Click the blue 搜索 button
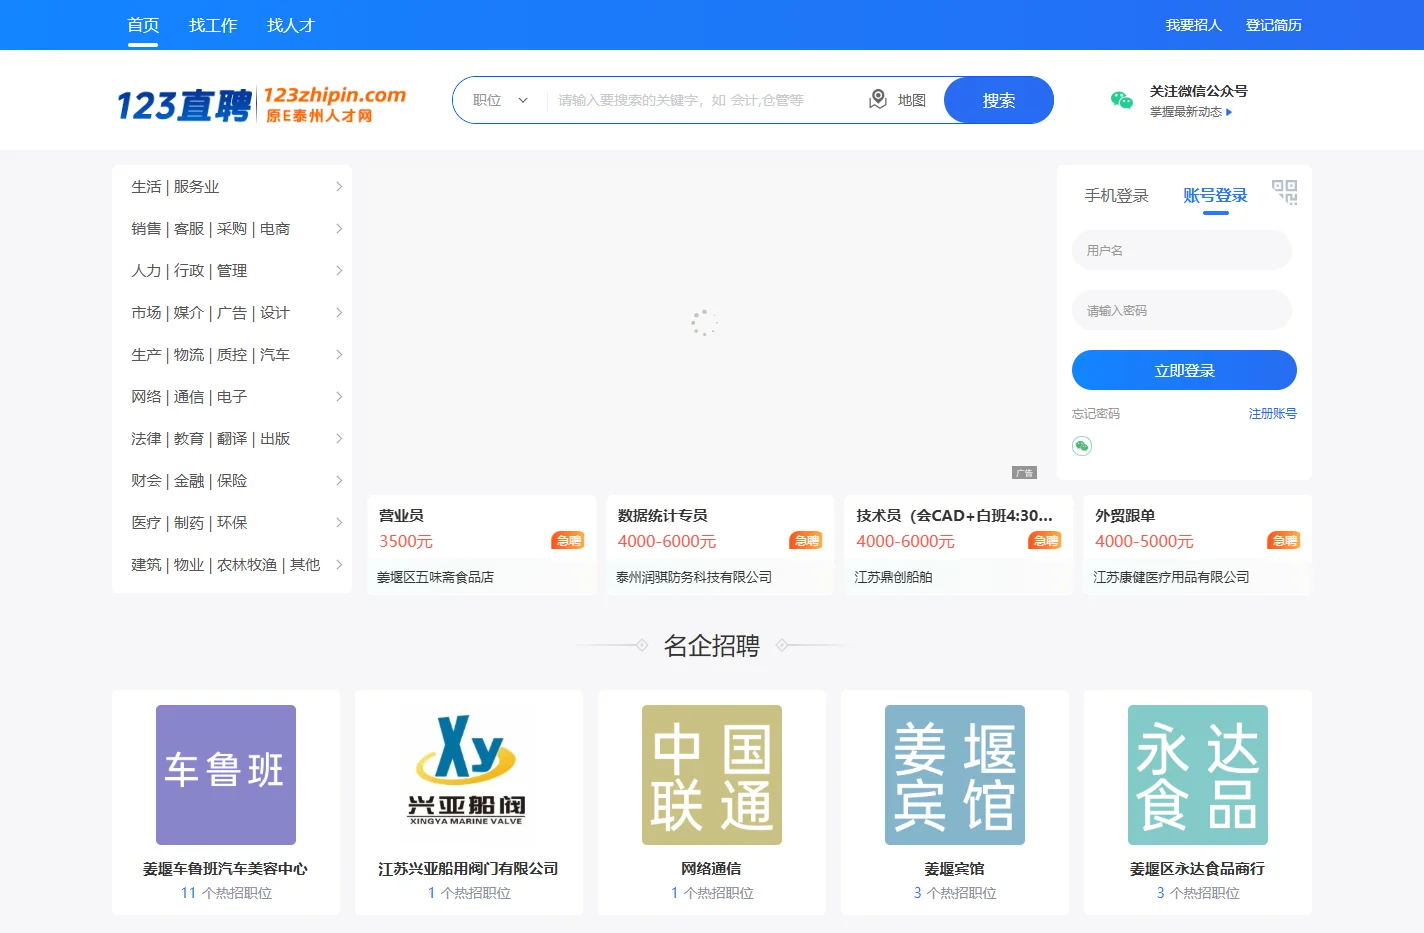This screenshot has height=933, width=1424. [x=998, y=100]
